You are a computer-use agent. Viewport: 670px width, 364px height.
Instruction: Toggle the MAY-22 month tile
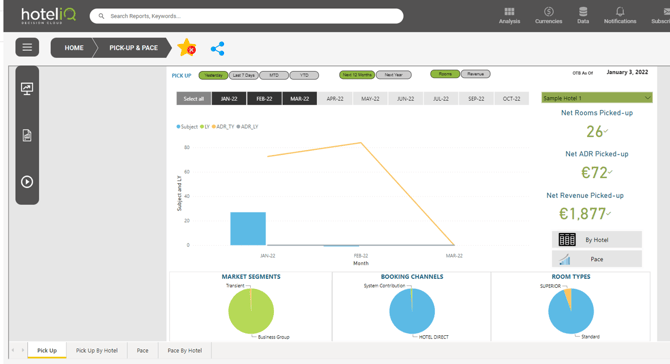coord(370,99)
